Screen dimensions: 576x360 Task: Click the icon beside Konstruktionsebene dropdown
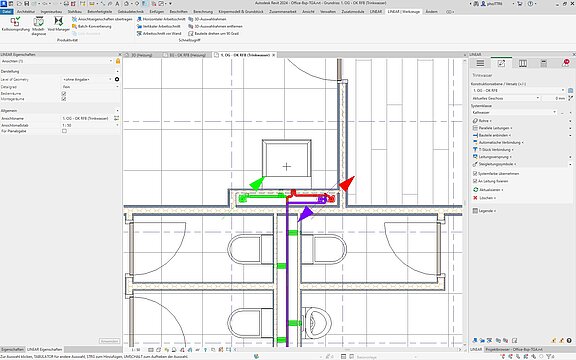570,90
